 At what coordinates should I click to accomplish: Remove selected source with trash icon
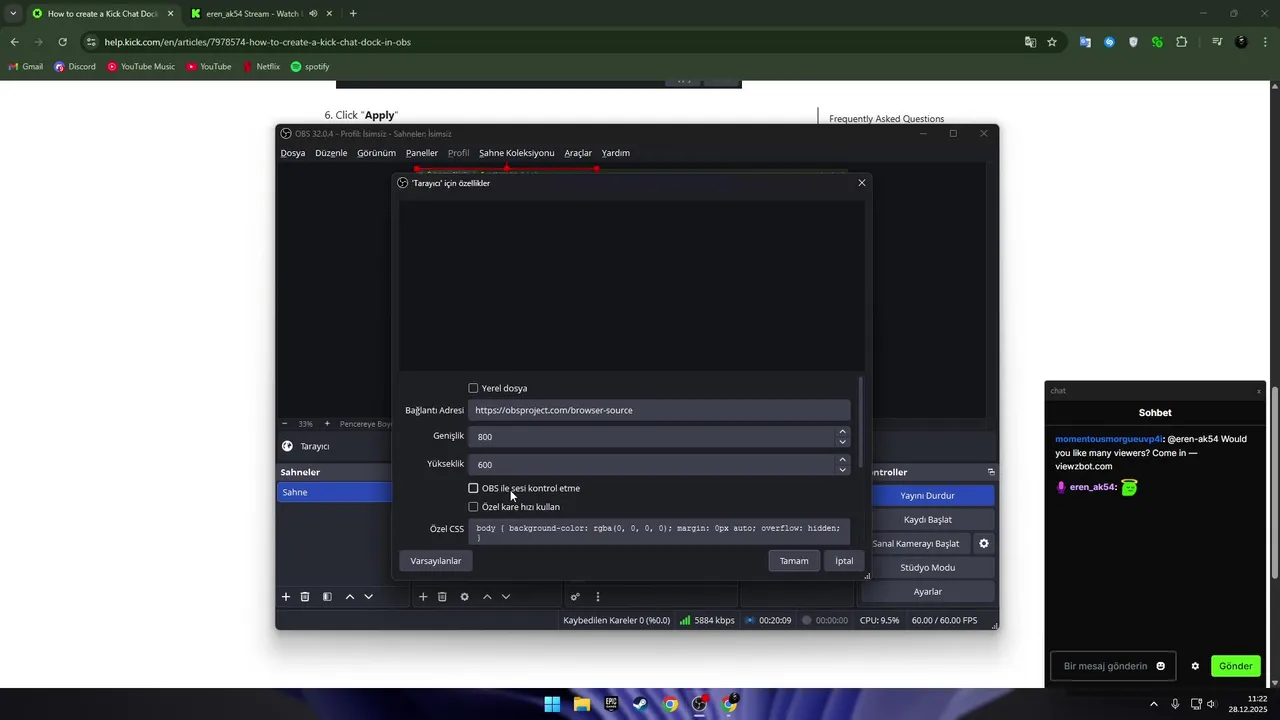tap(442, 597)
